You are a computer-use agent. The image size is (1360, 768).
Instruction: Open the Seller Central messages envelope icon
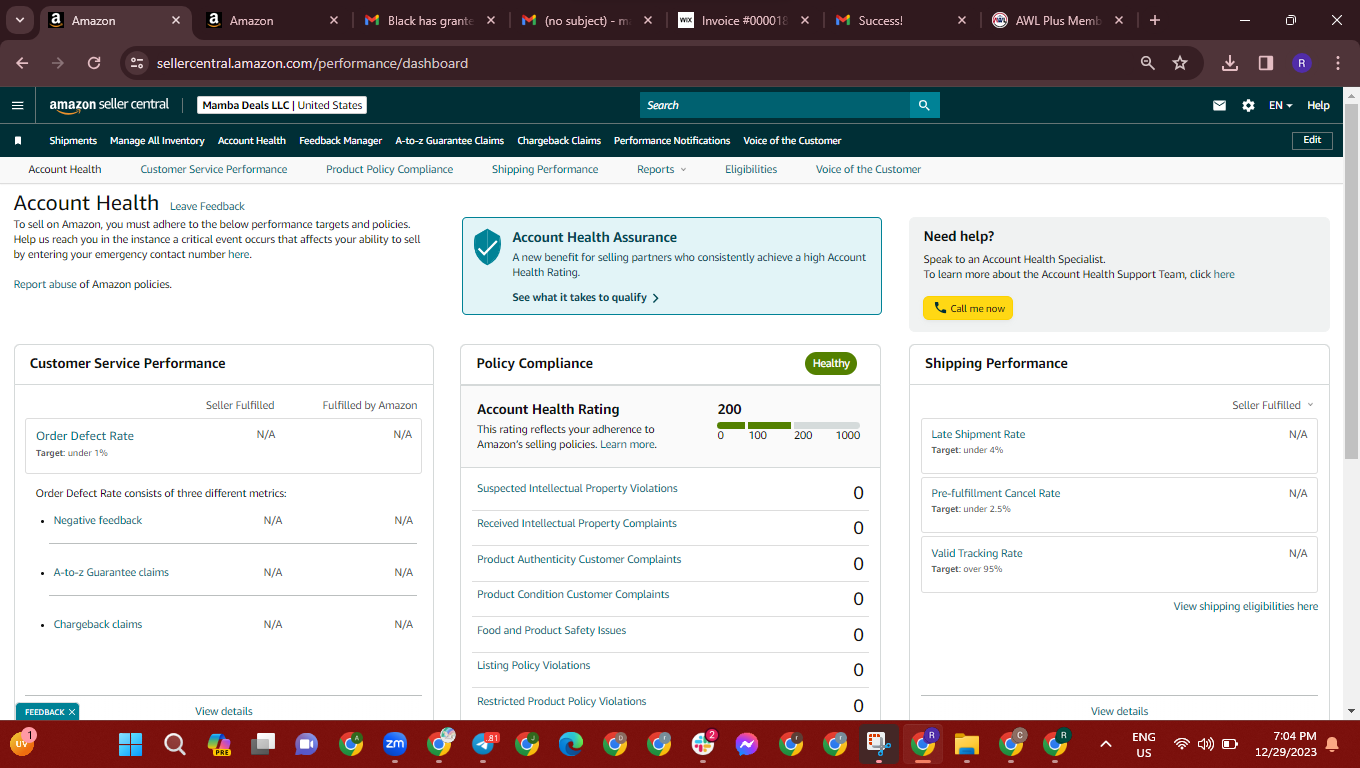tap(1219, 105)
